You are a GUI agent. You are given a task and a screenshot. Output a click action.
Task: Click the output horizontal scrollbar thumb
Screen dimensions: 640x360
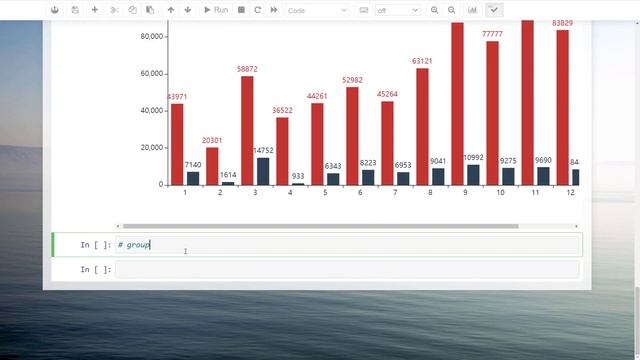(x=321, y=226)
